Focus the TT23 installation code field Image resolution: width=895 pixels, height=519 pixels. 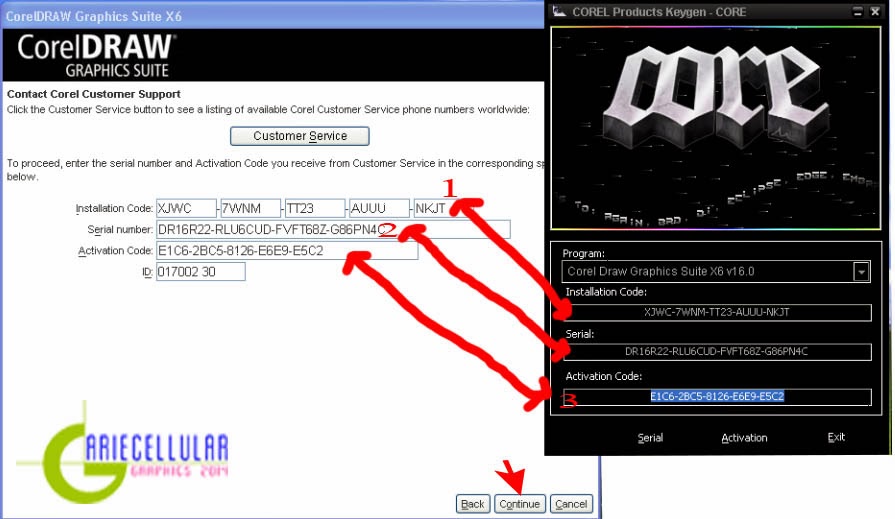[316, 208]
